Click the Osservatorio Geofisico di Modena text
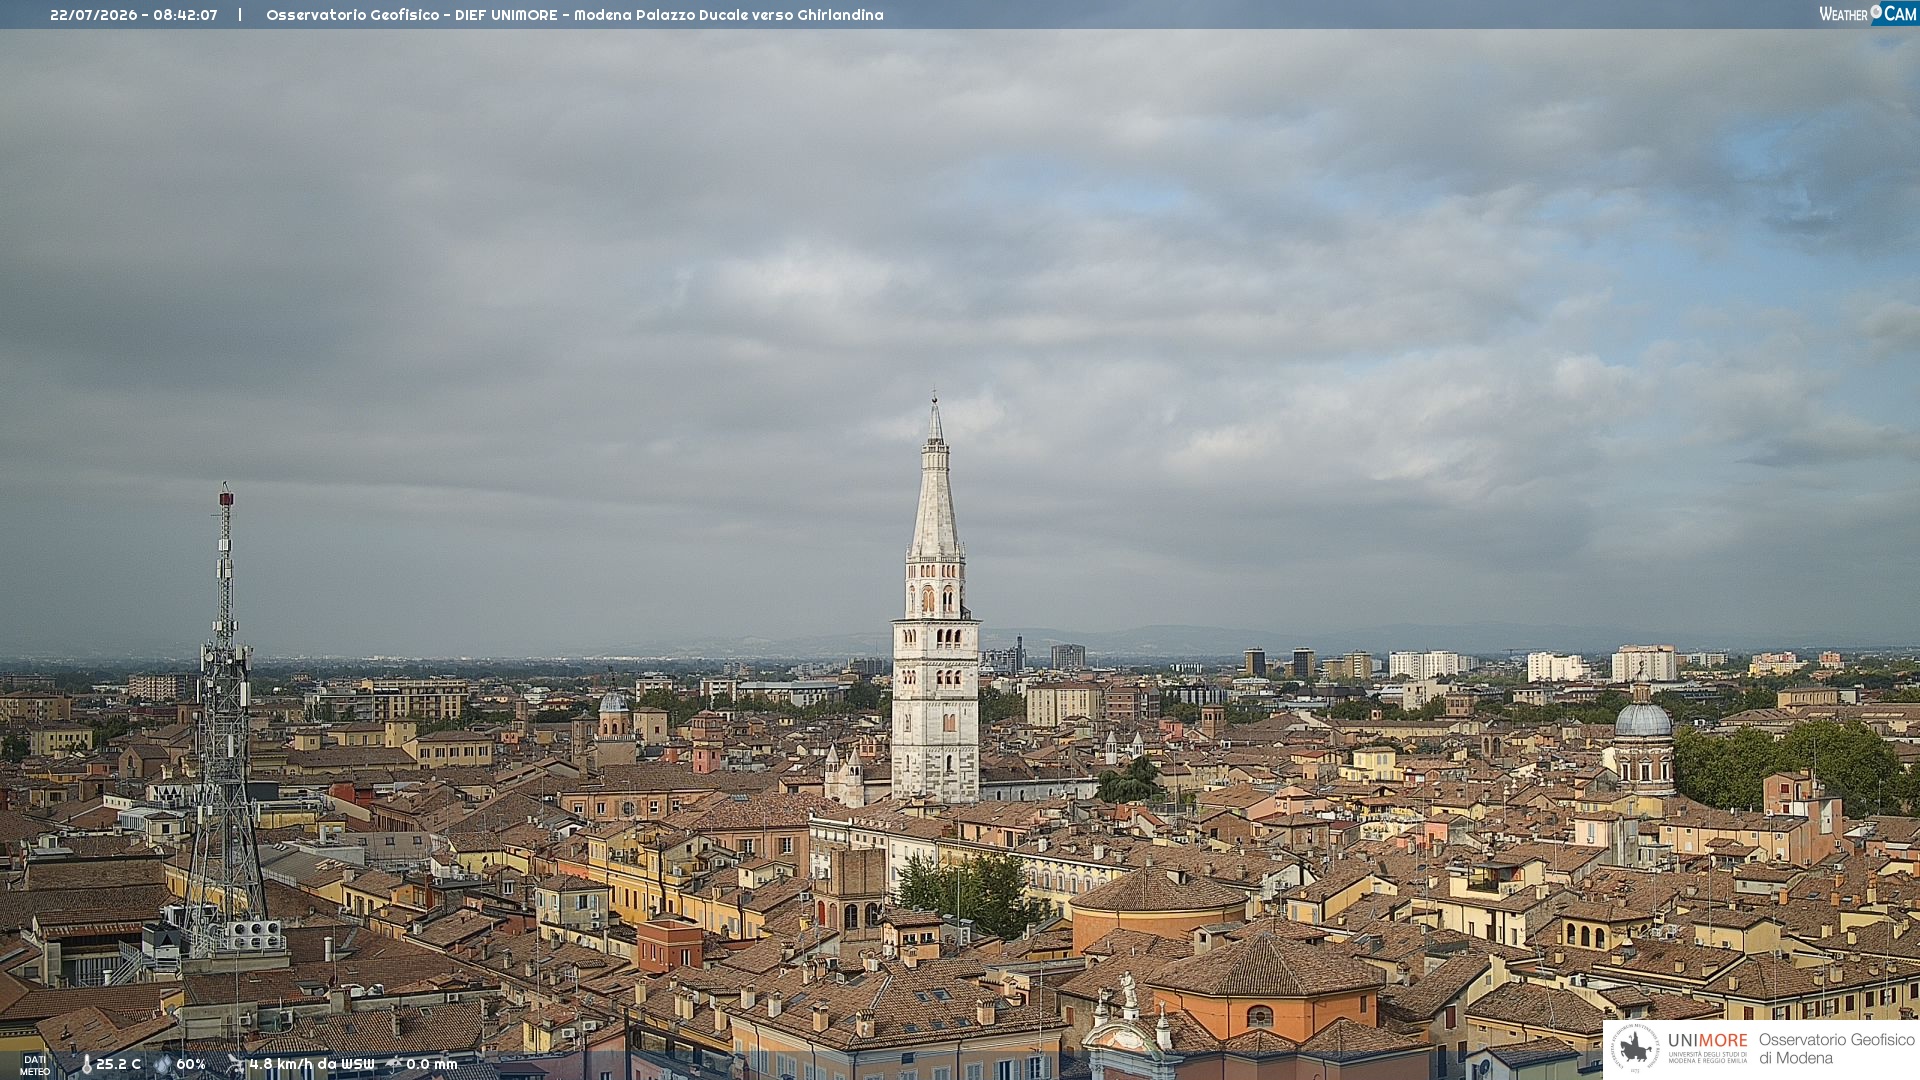1920x1080 pixels. point(1836,1048)
